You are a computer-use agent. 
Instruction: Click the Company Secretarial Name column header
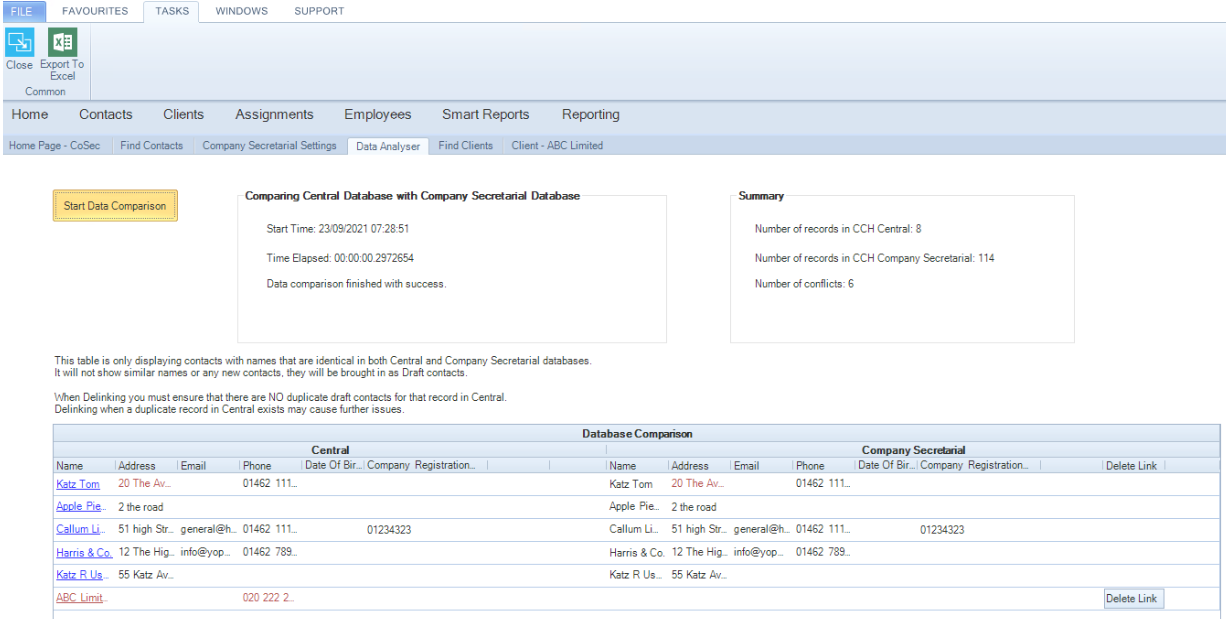637,466
